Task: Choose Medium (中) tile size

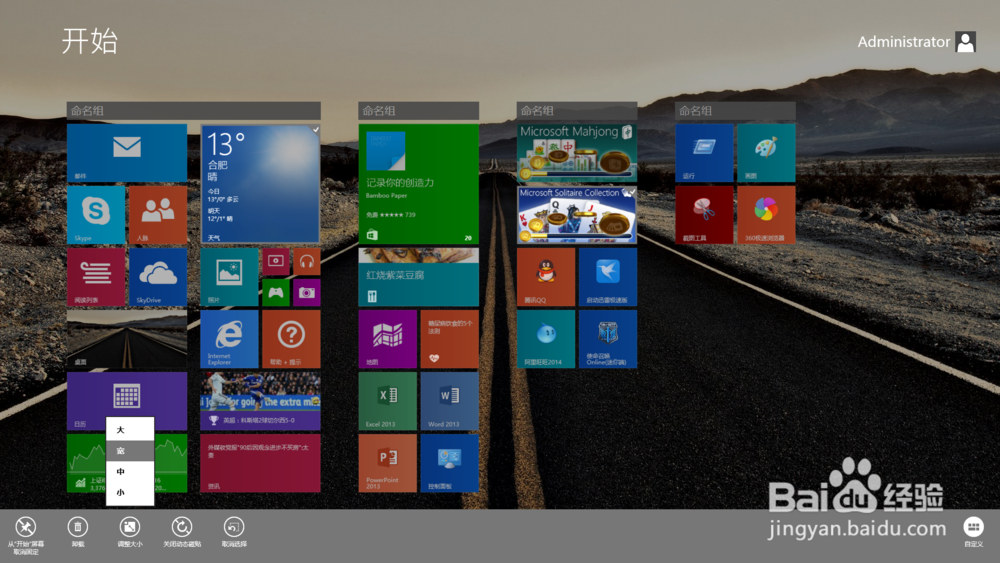Action: pyautogui.click(x=130, y=472)
